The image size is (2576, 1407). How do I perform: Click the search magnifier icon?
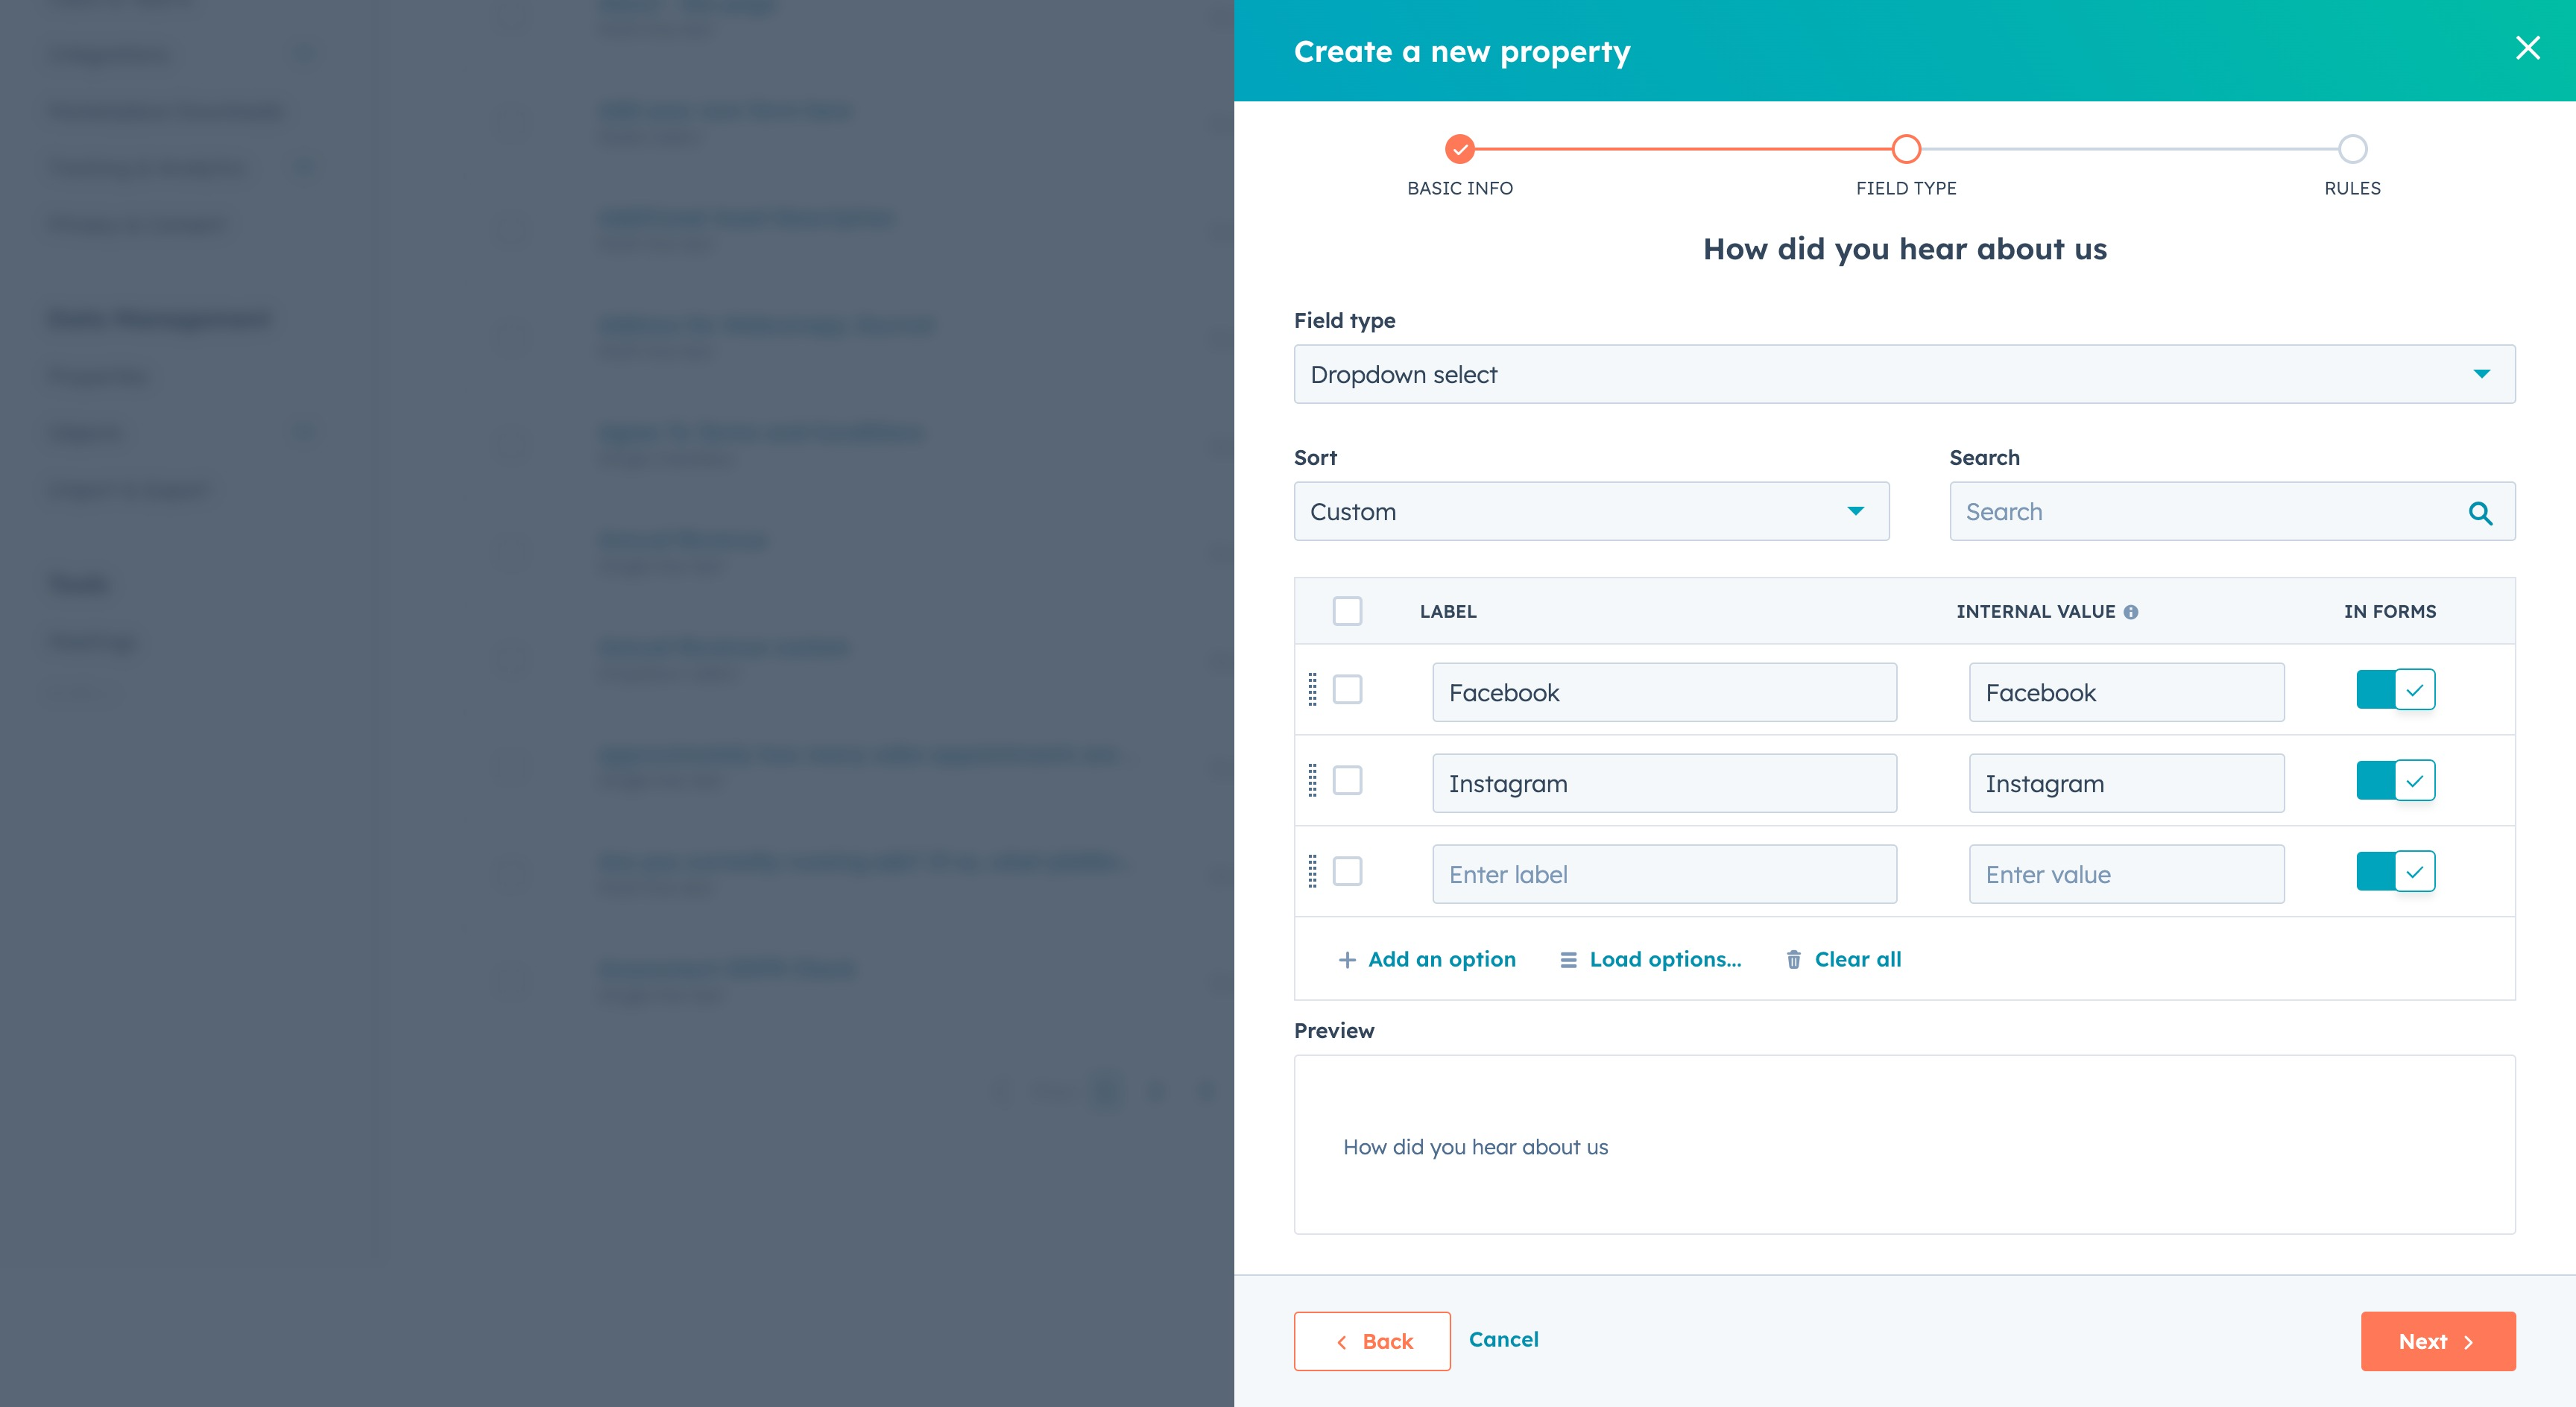pos(2481,512)
